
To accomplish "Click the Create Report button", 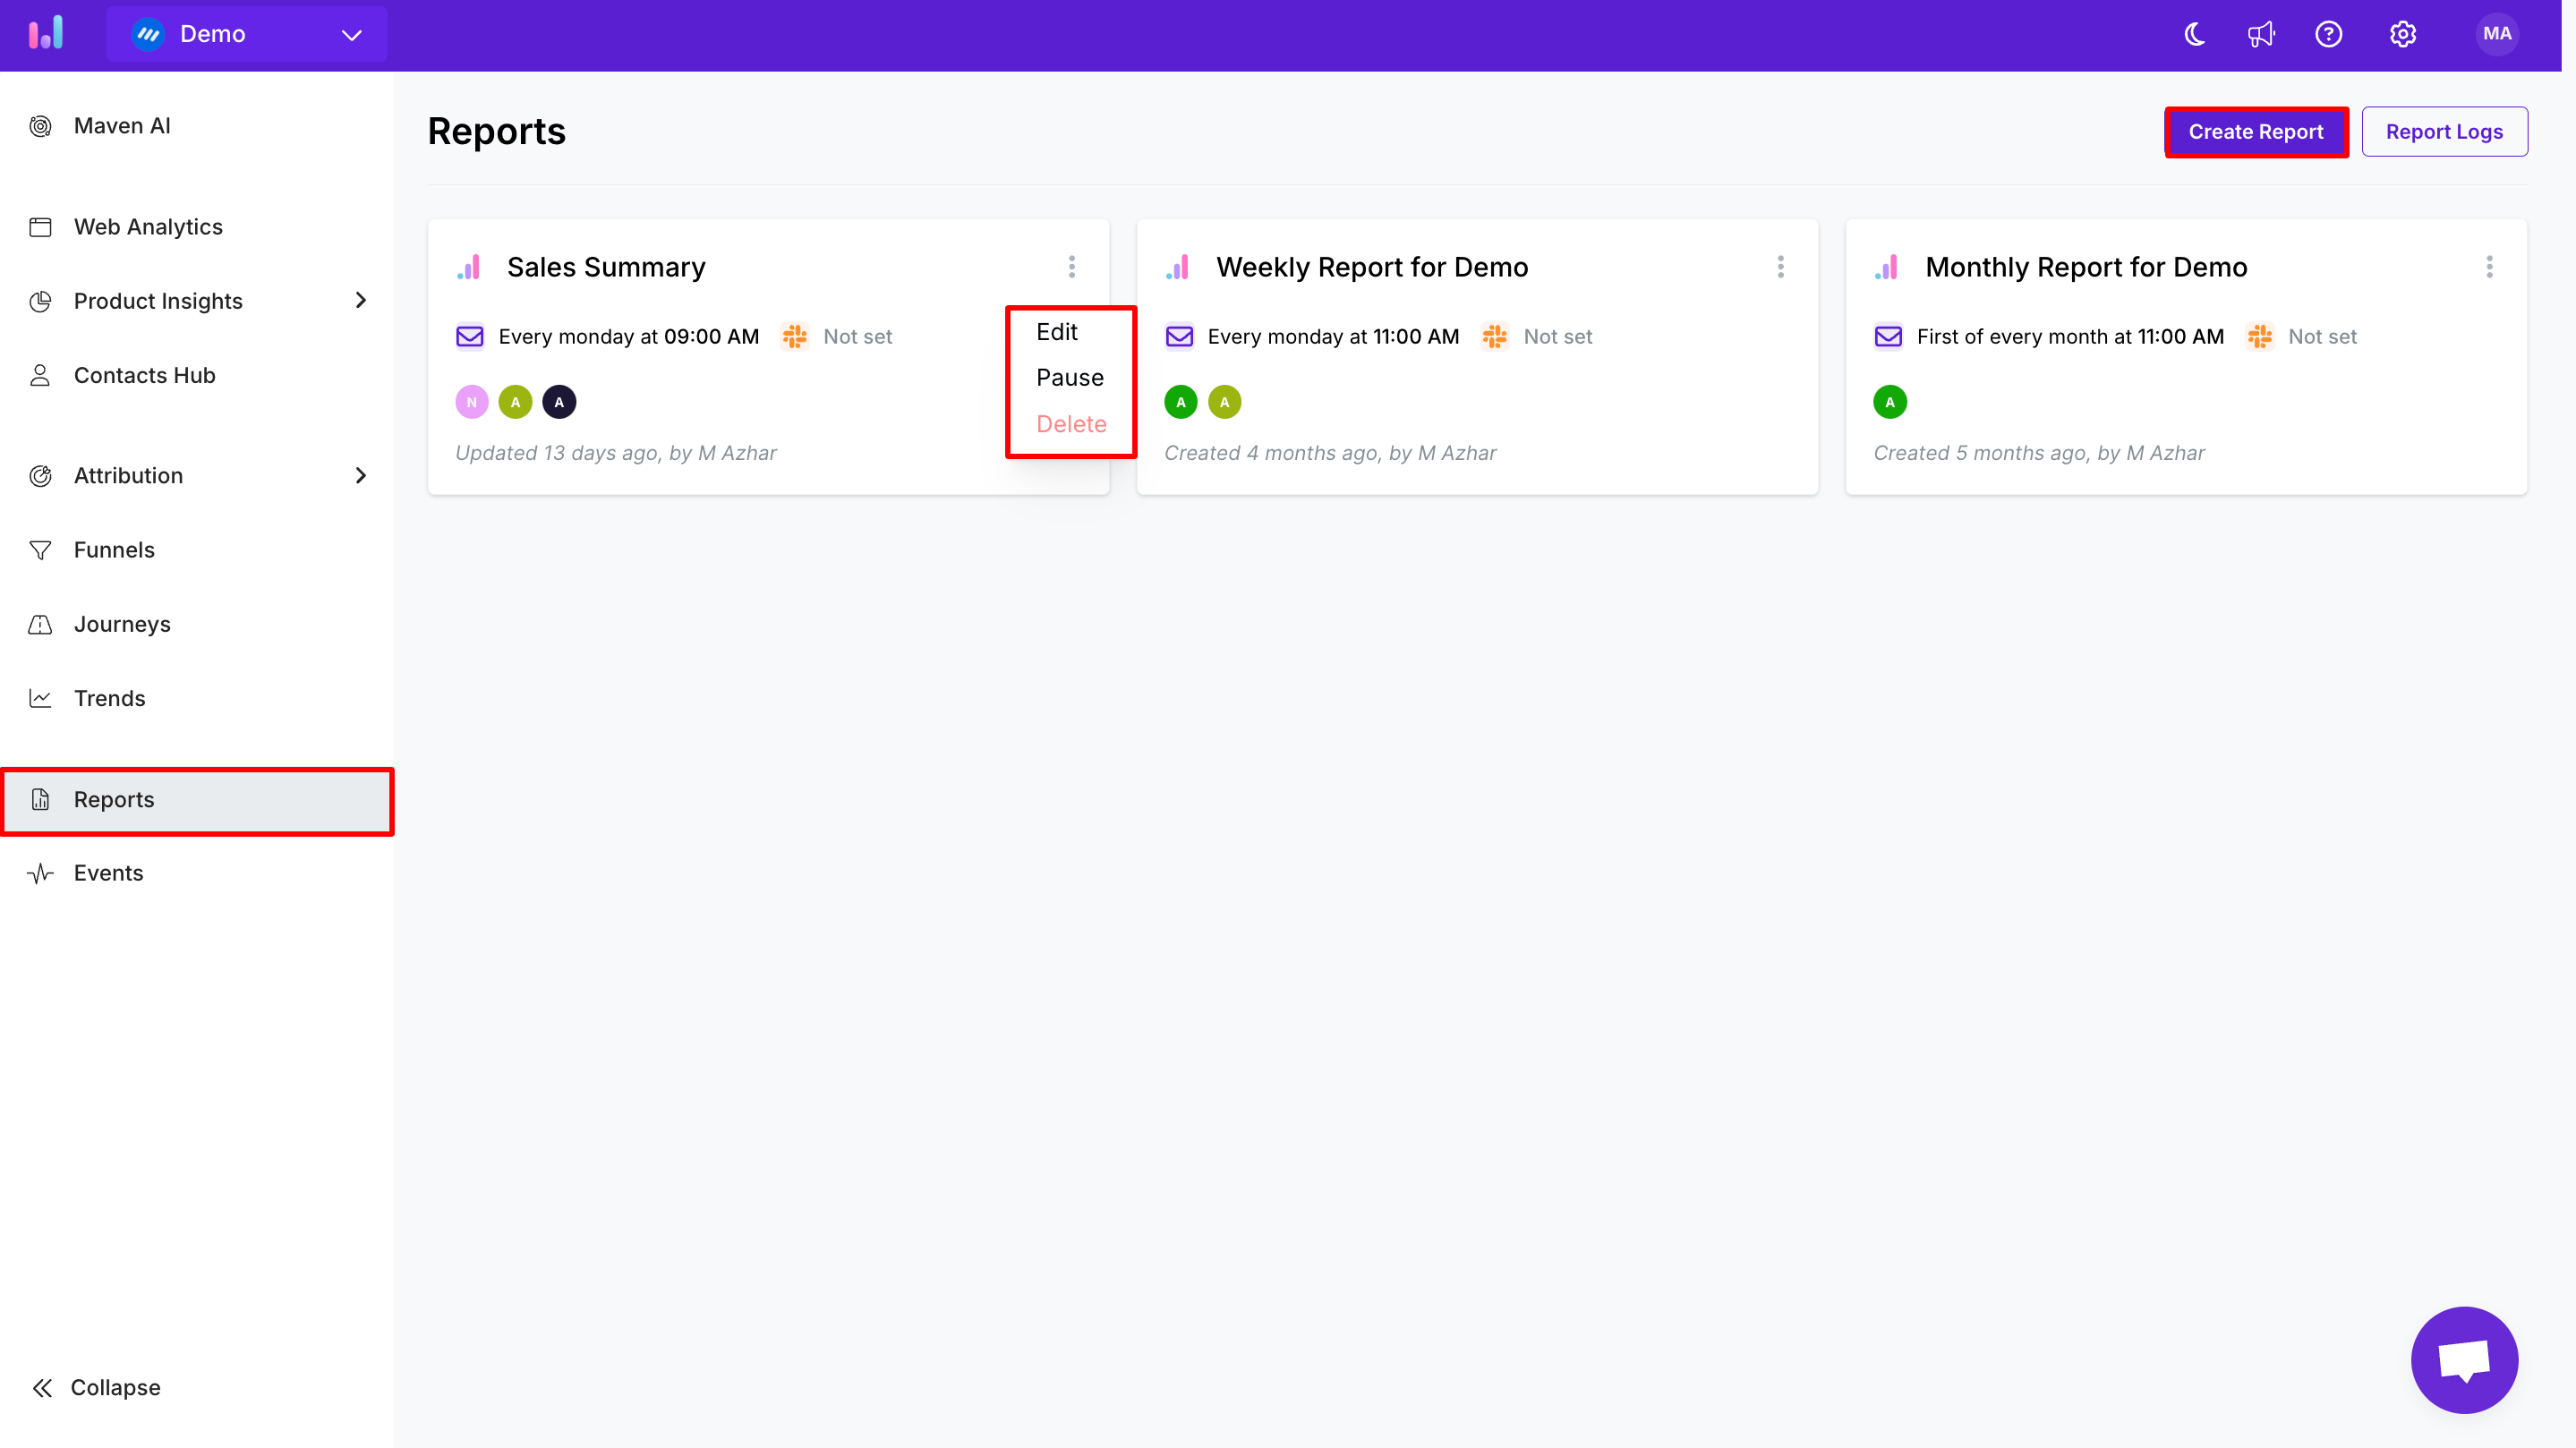I will (x=2256, y=131).
